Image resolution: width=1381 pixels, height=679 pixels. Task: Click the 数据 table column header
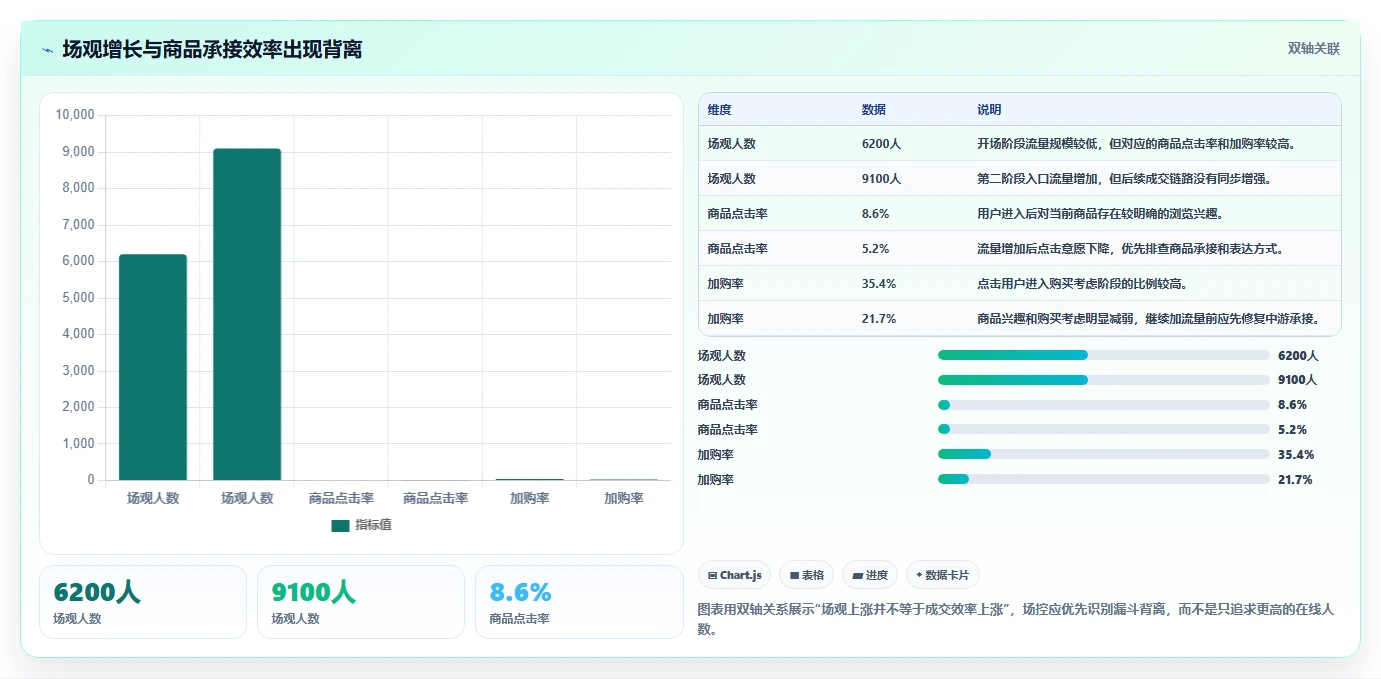pos(873,110)
